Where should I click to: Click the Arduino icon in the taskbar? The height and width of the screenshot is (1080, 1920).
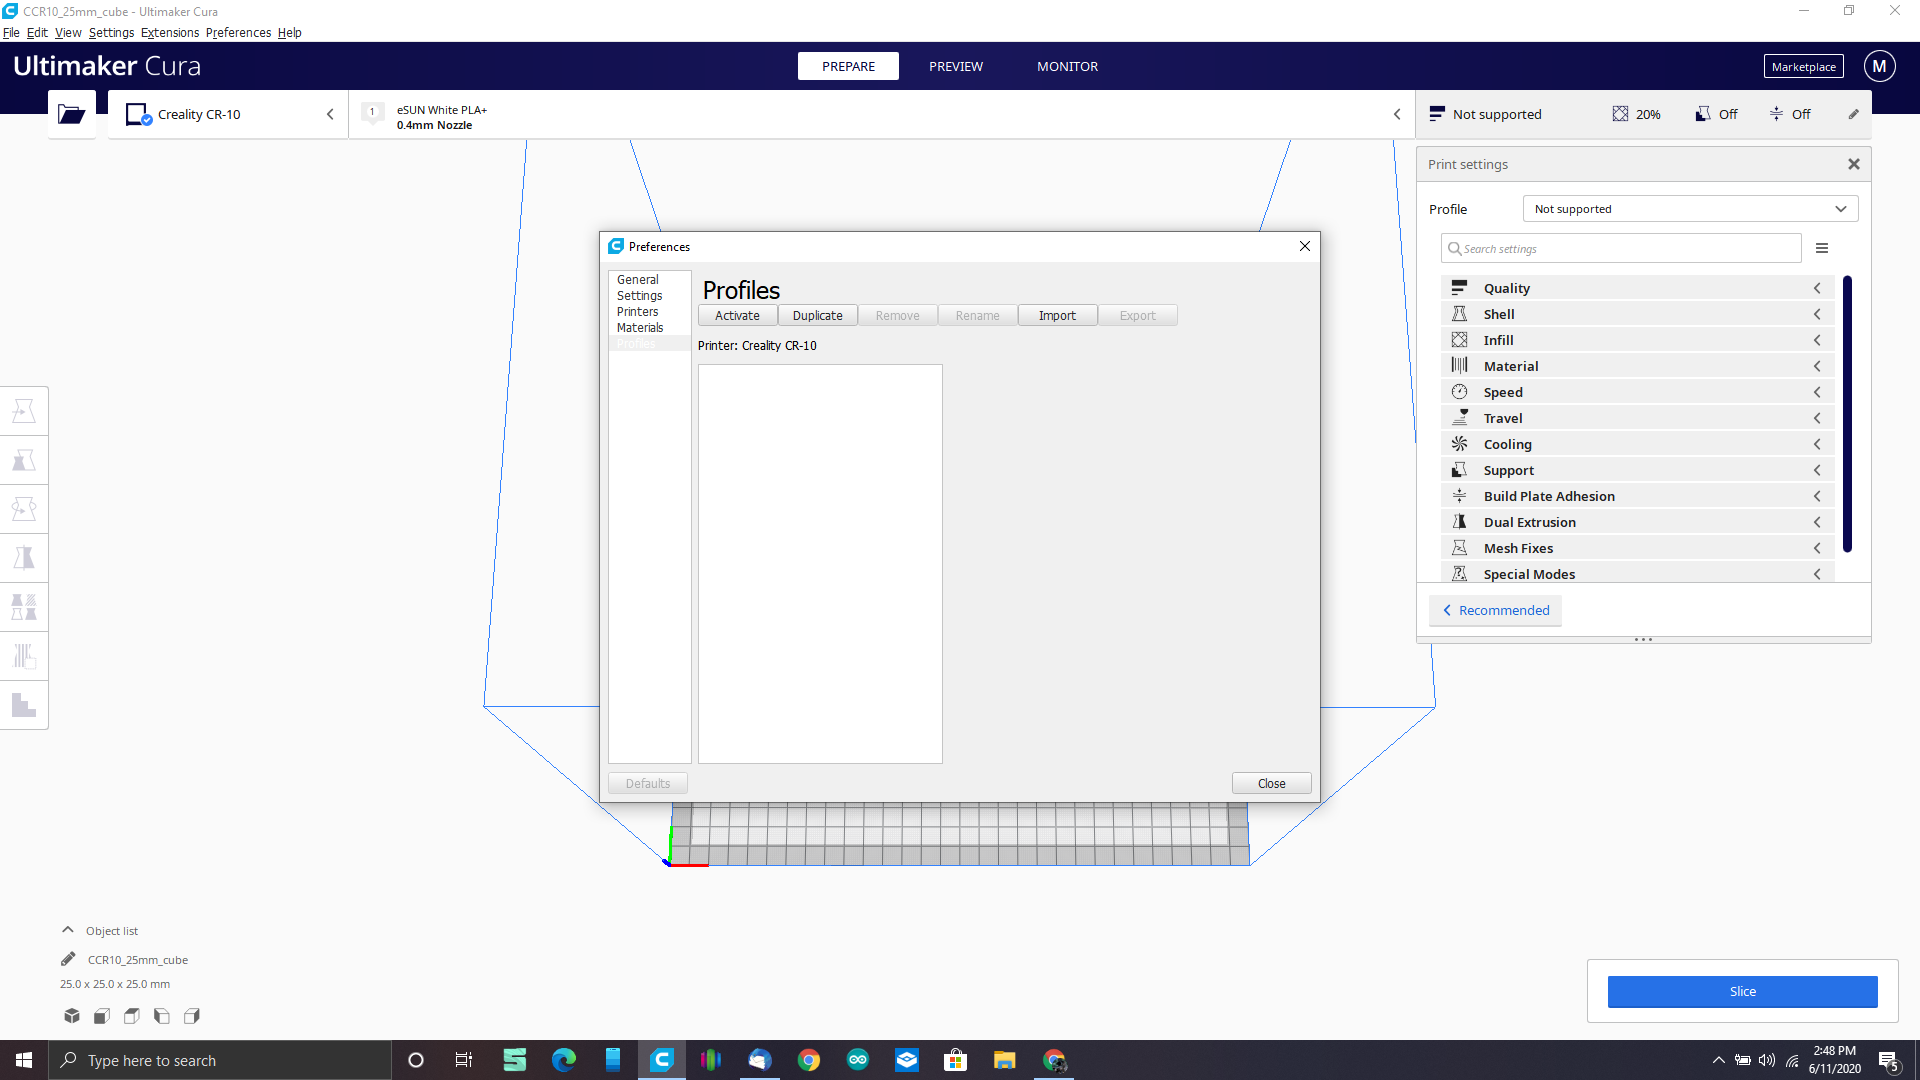tap(858, 1060)
